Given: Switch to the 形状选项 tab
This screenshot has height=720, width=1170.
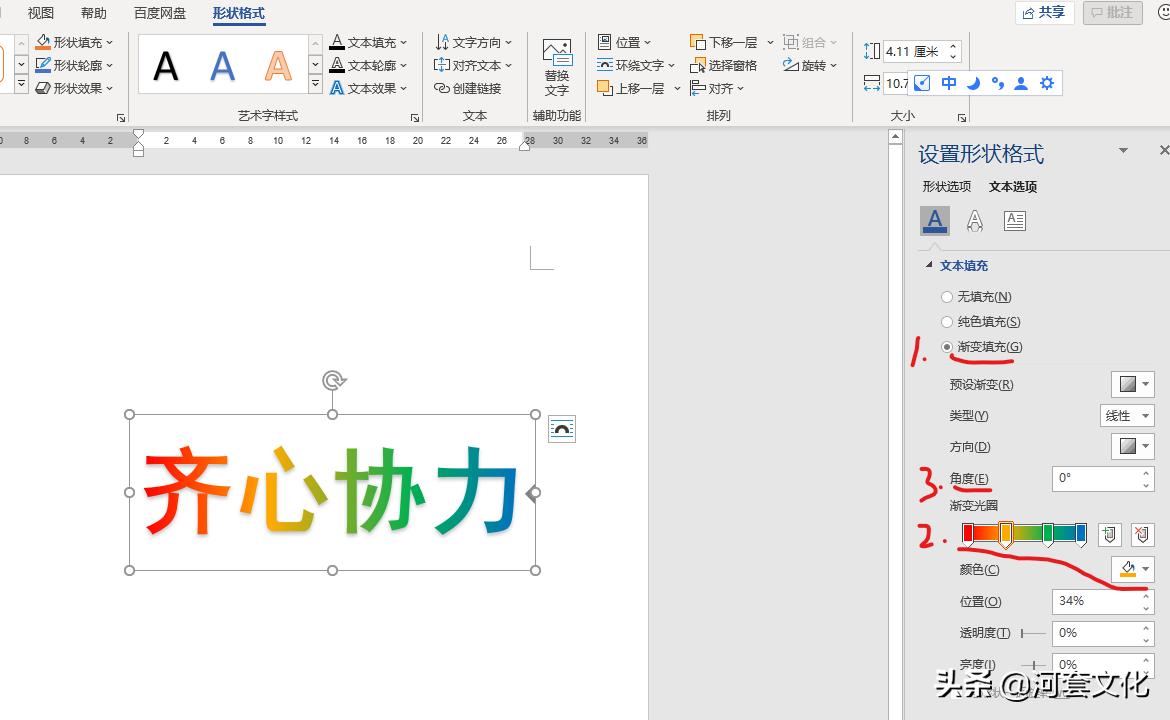Looking at the screenshot, I should click(945, 186).
